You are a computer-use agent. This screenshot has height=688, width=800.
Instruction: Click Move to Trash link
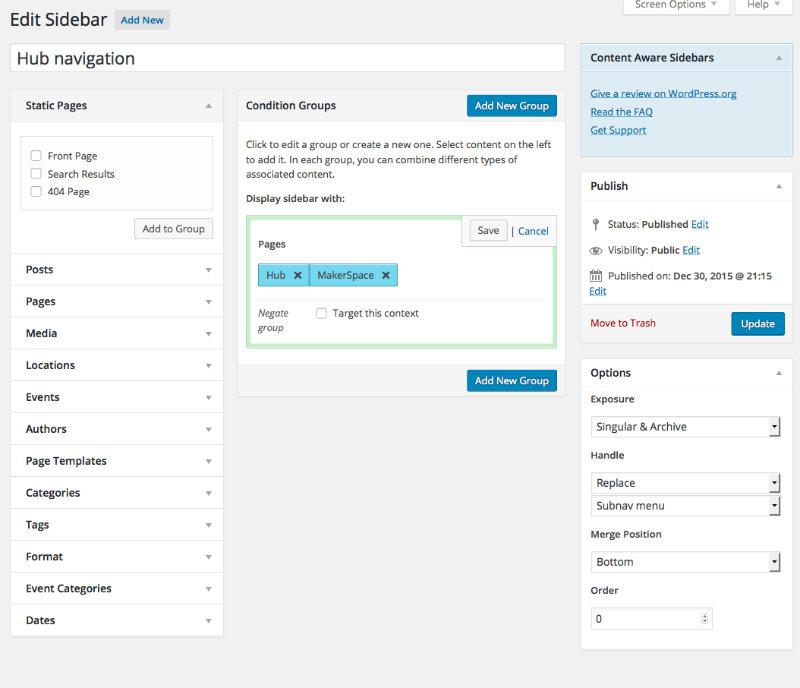[622, 323]
